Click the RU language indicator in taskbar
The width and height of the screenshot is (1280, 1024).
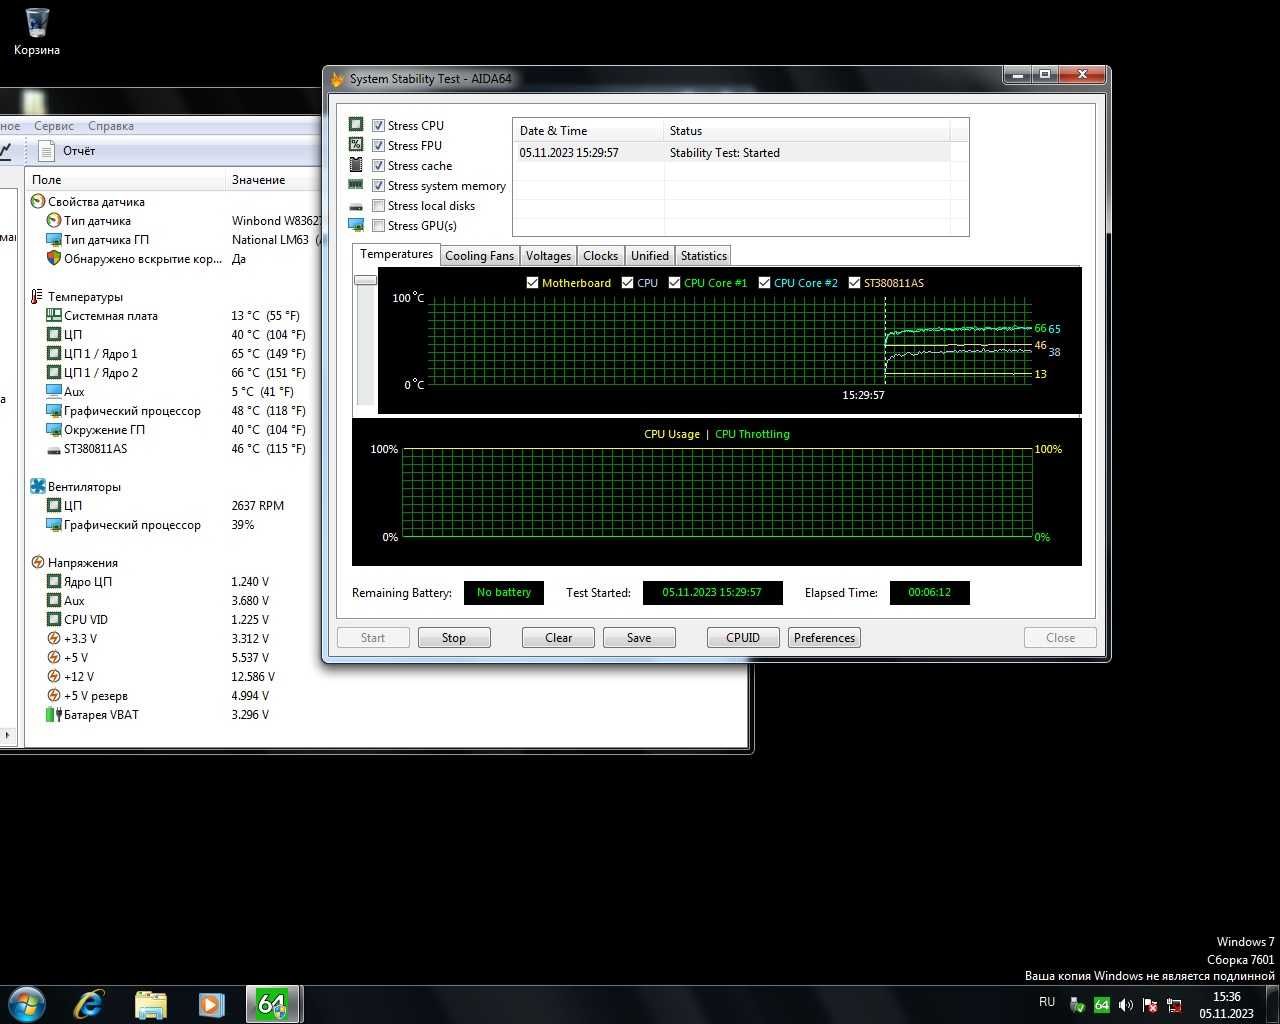click(x=1047, y=1002)
